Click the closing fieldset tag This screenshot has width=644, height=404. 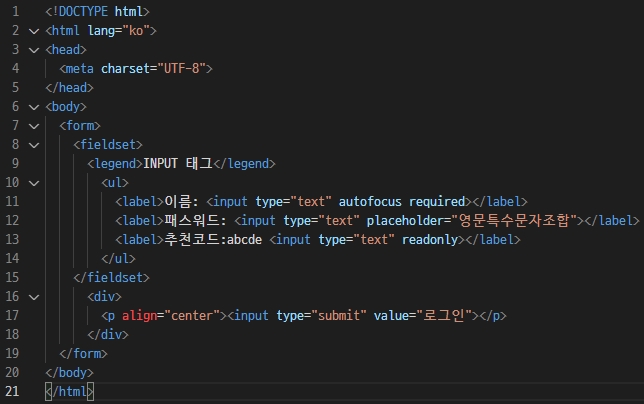point(111,278)
